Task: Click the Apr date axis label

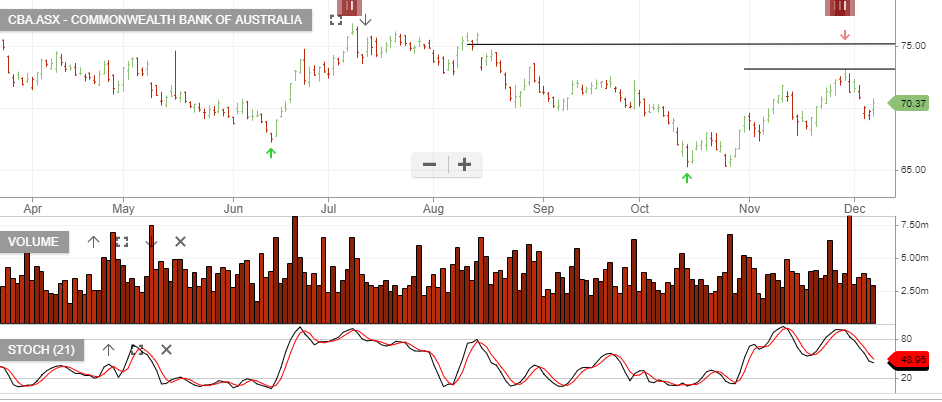Action: pyautogui.click(x=32, y=209)
